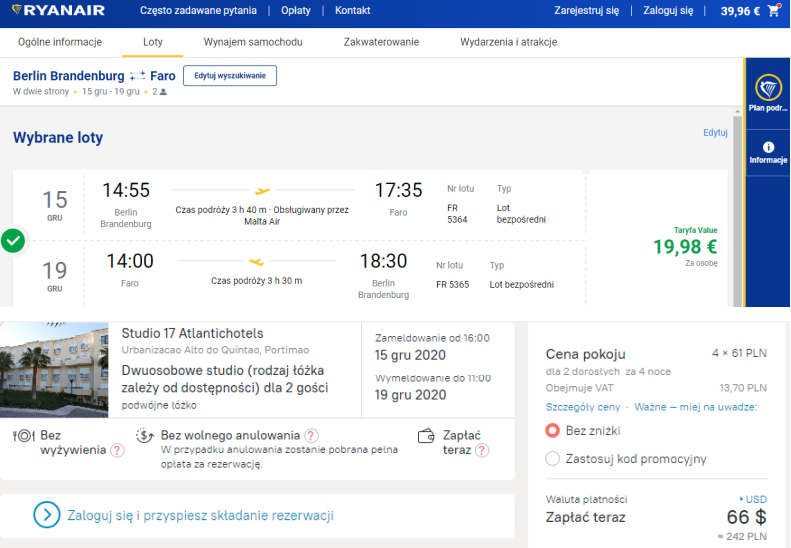791x548 pixels.
Task: Click the Informacje info icon
Action: [x=768, y=147]
